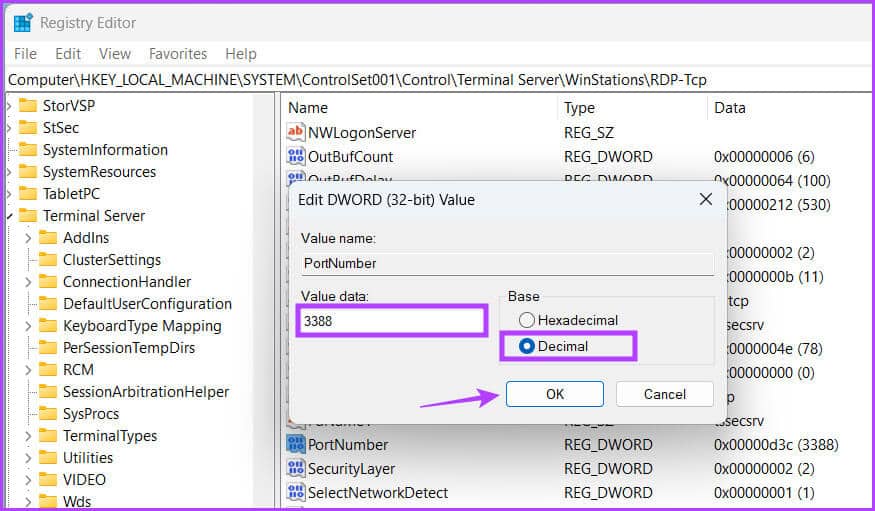Expand the KeyboardType Mapping tree node
Screen dimensions: 875x511
click(28, 326)
